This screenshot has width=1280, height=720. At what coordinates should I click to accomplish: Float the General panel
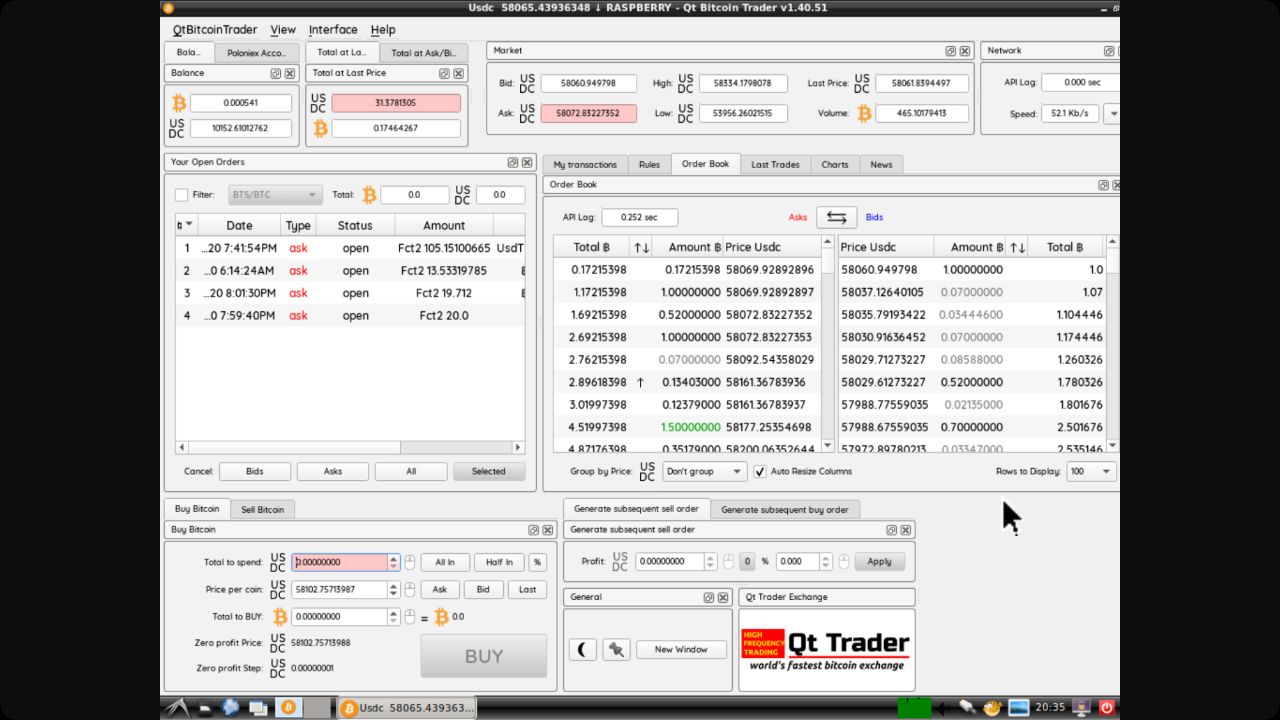[x=709, y=597]
